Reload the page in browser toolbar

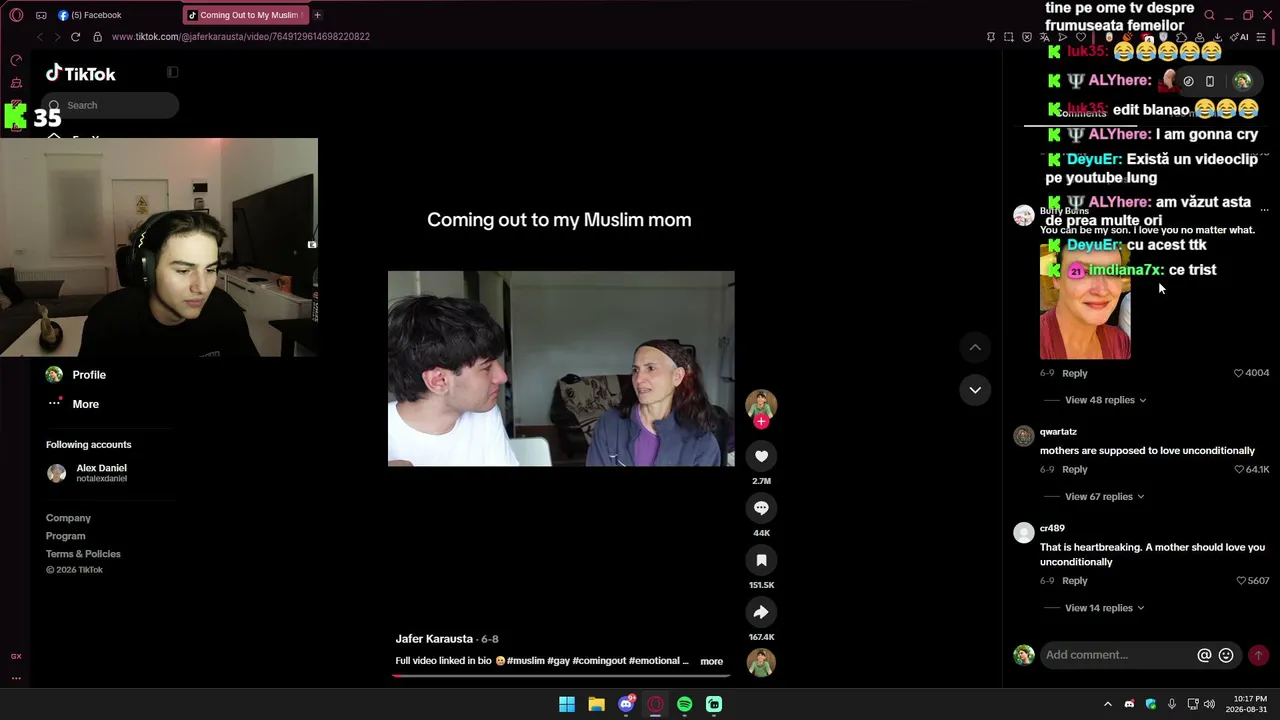pyautogui.click(x=75, y=37)
